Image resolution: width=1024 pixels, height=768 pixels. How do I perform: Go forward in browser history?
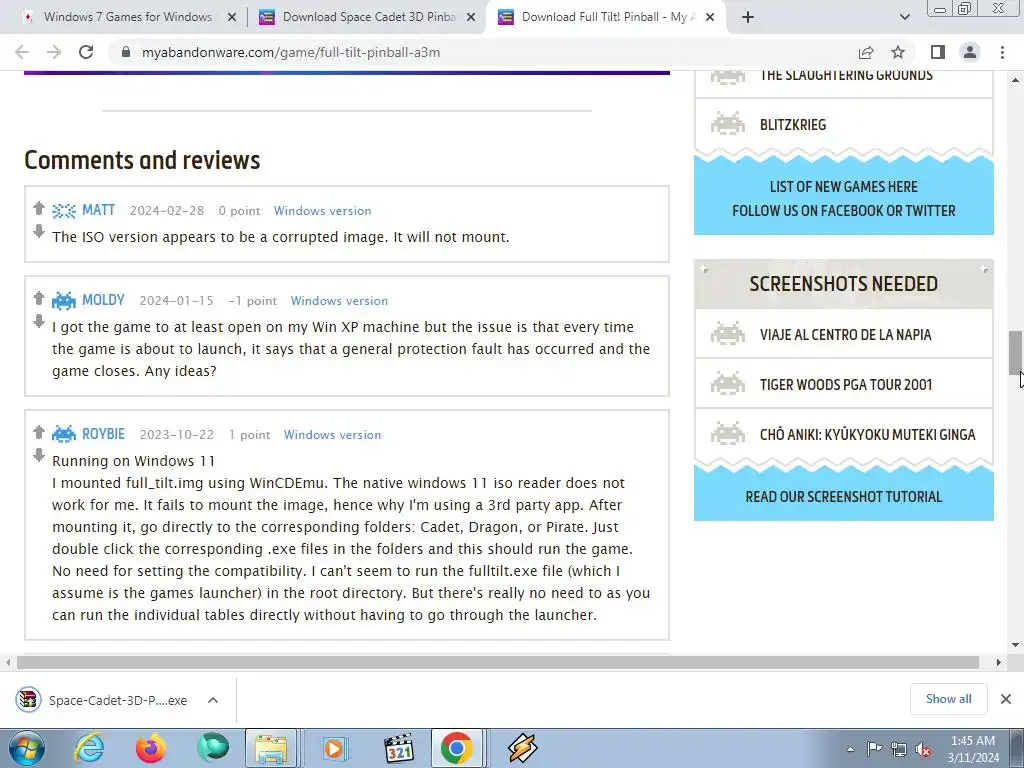point(54,52)
